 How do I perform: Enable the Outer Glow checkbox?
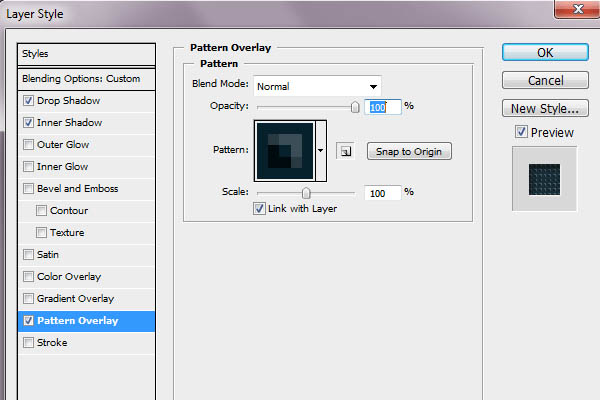(x=28, y=145)
